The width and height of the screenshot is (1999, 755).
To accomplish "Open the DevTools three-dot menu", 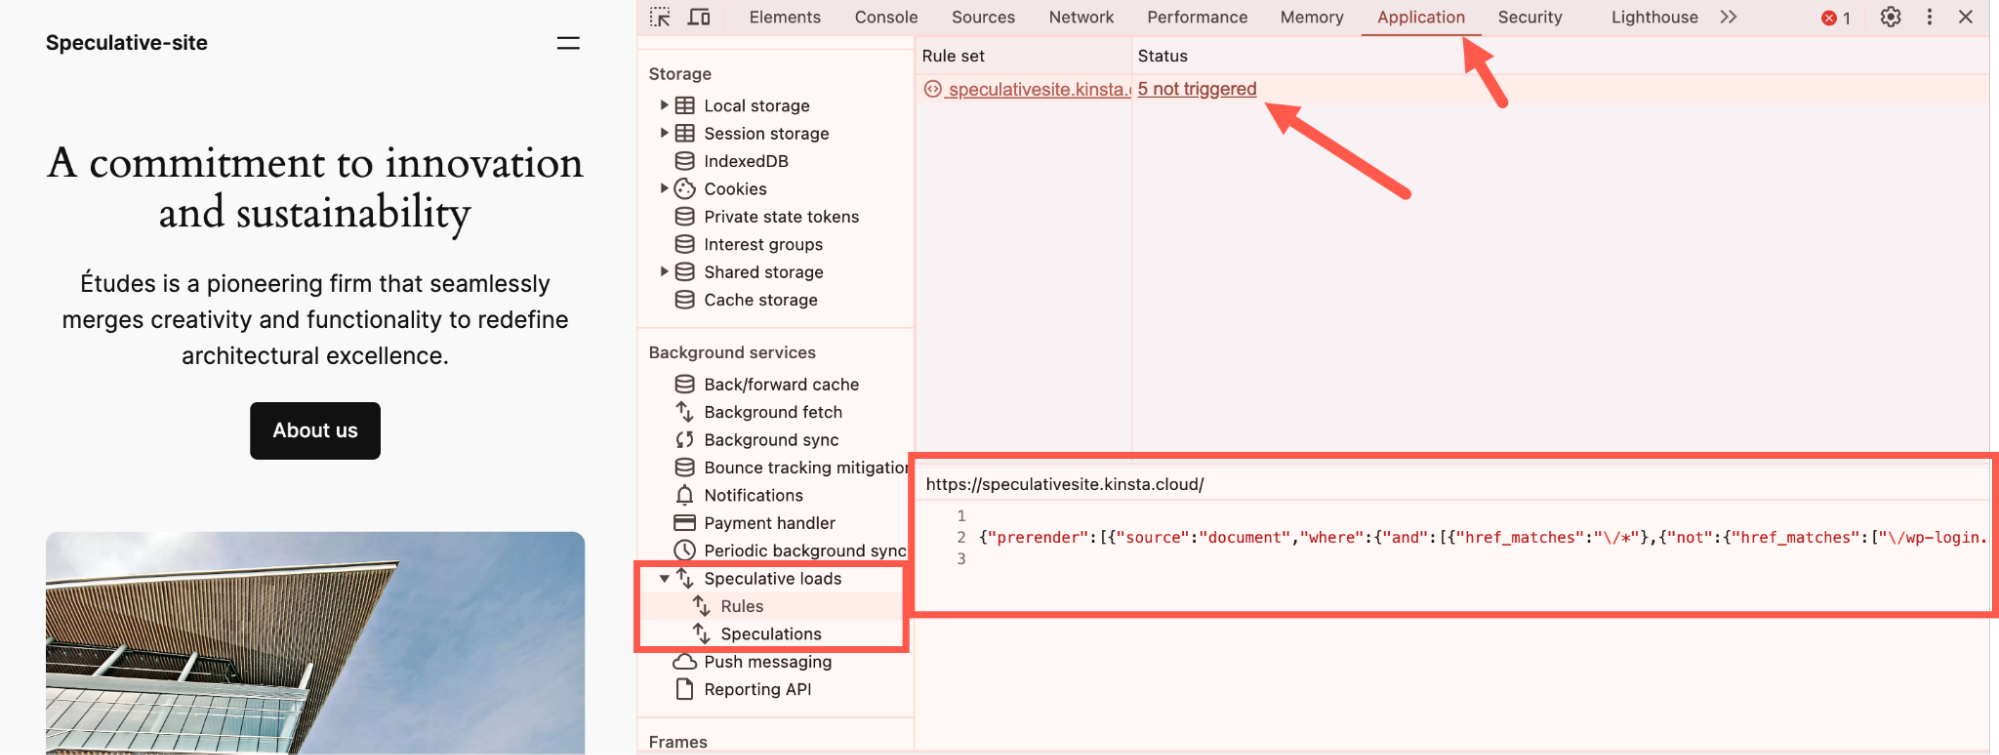I will [1929, 17].
